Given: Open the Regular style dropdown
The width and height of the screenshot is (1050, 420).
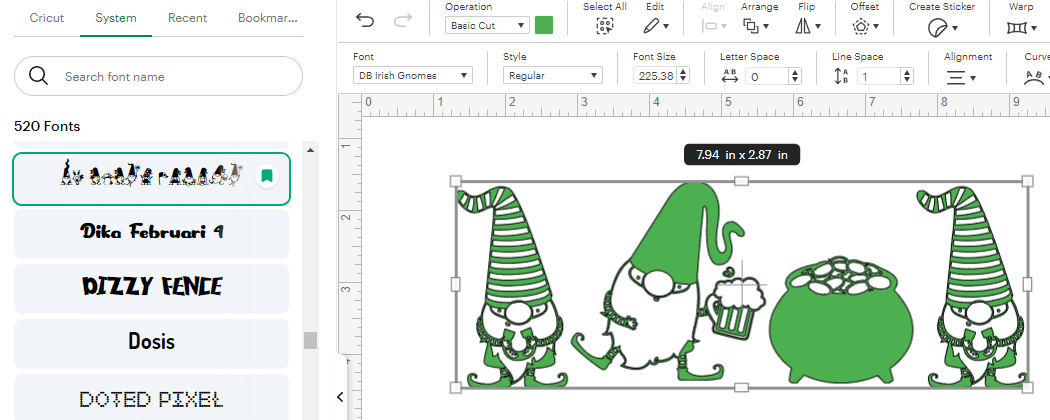Looking at the screenshot, I should pyautogui.click(x=552, y=75).
